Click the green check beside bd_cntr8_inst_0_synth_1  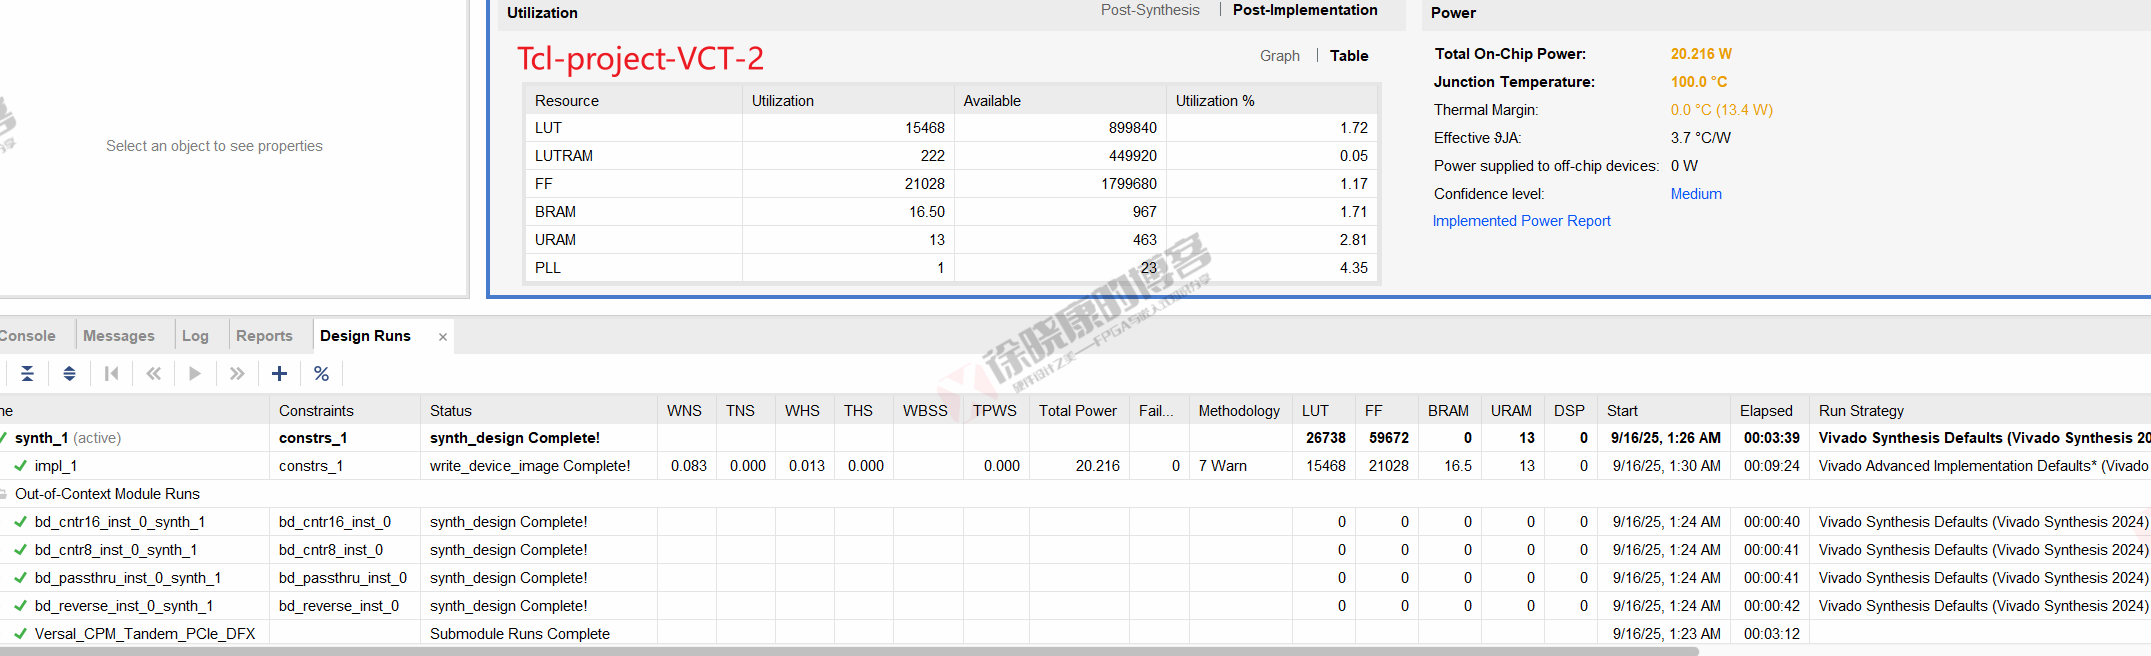[20, 550]
